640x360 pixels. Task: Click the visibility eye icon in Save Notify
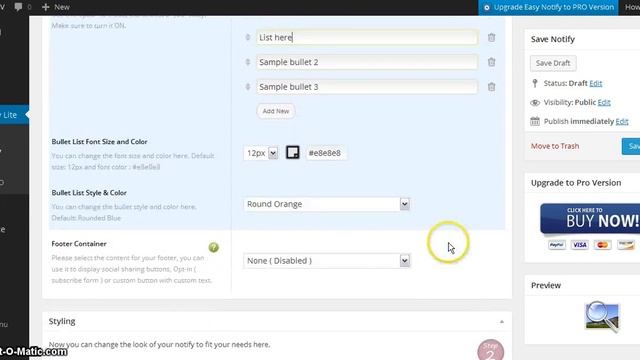[x=535, y=102]
